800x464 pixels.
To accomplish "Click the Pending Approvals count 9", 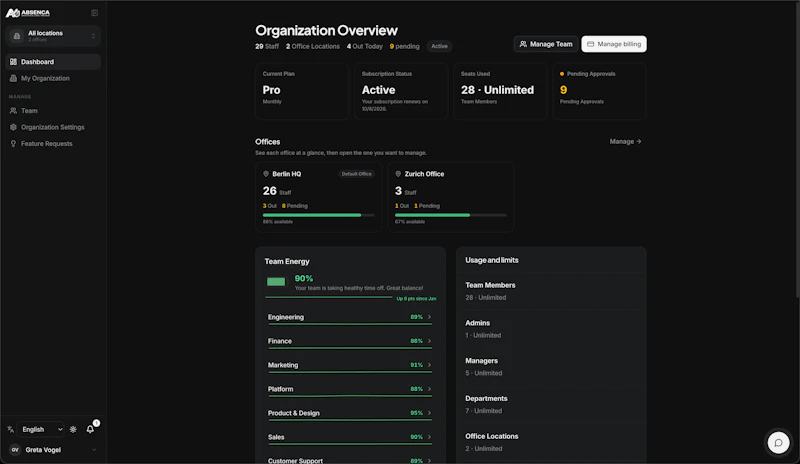I will point(563,90).
